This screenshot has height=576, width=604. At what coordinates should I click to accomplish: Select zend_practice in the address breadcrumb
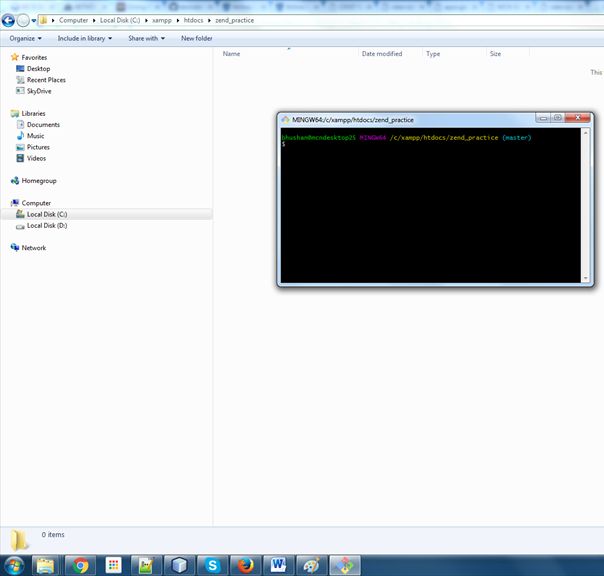234,20
